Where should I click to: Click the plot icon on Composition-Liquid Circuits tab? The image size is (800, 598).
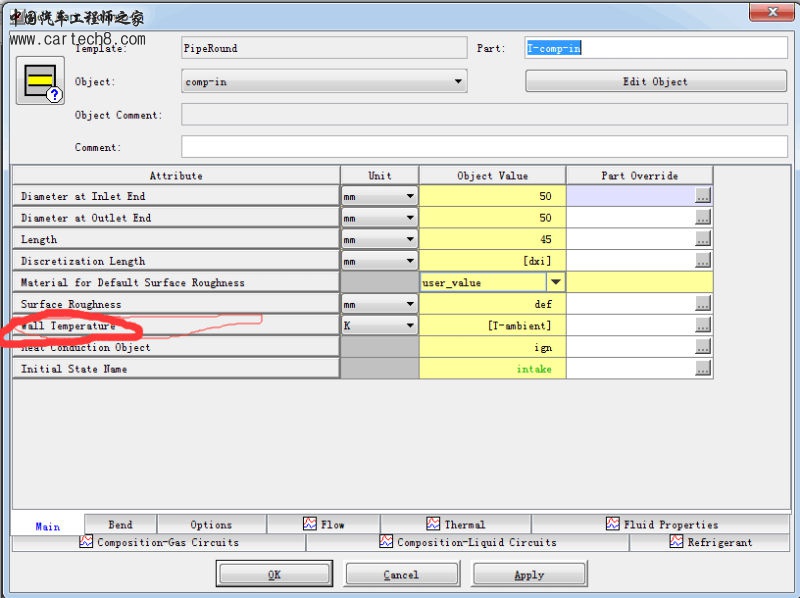[386, 541]
